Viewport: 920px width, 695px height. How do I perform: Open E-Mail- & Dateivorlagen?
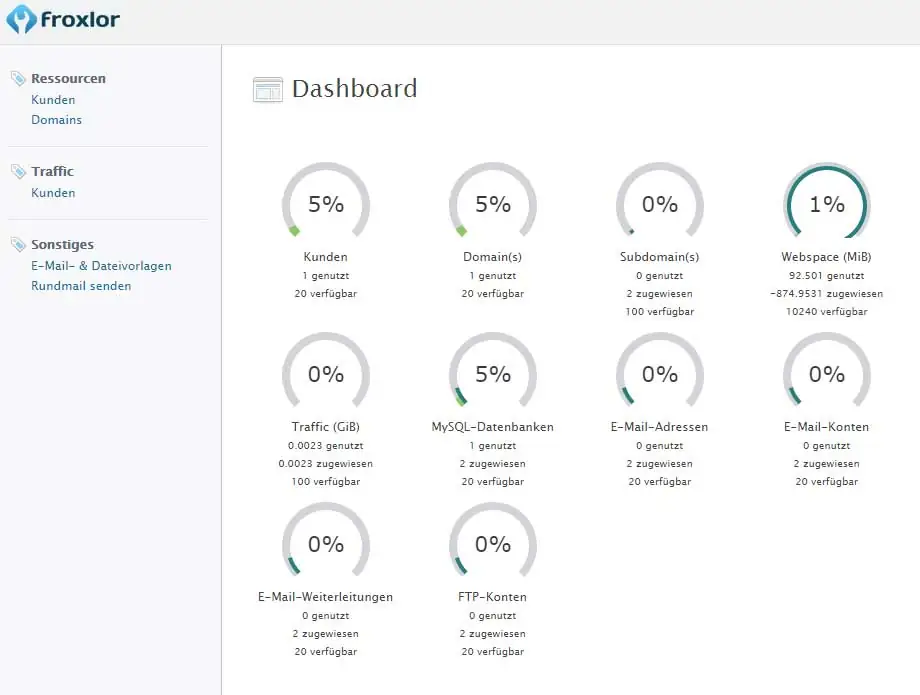click(x=102, y=266)
